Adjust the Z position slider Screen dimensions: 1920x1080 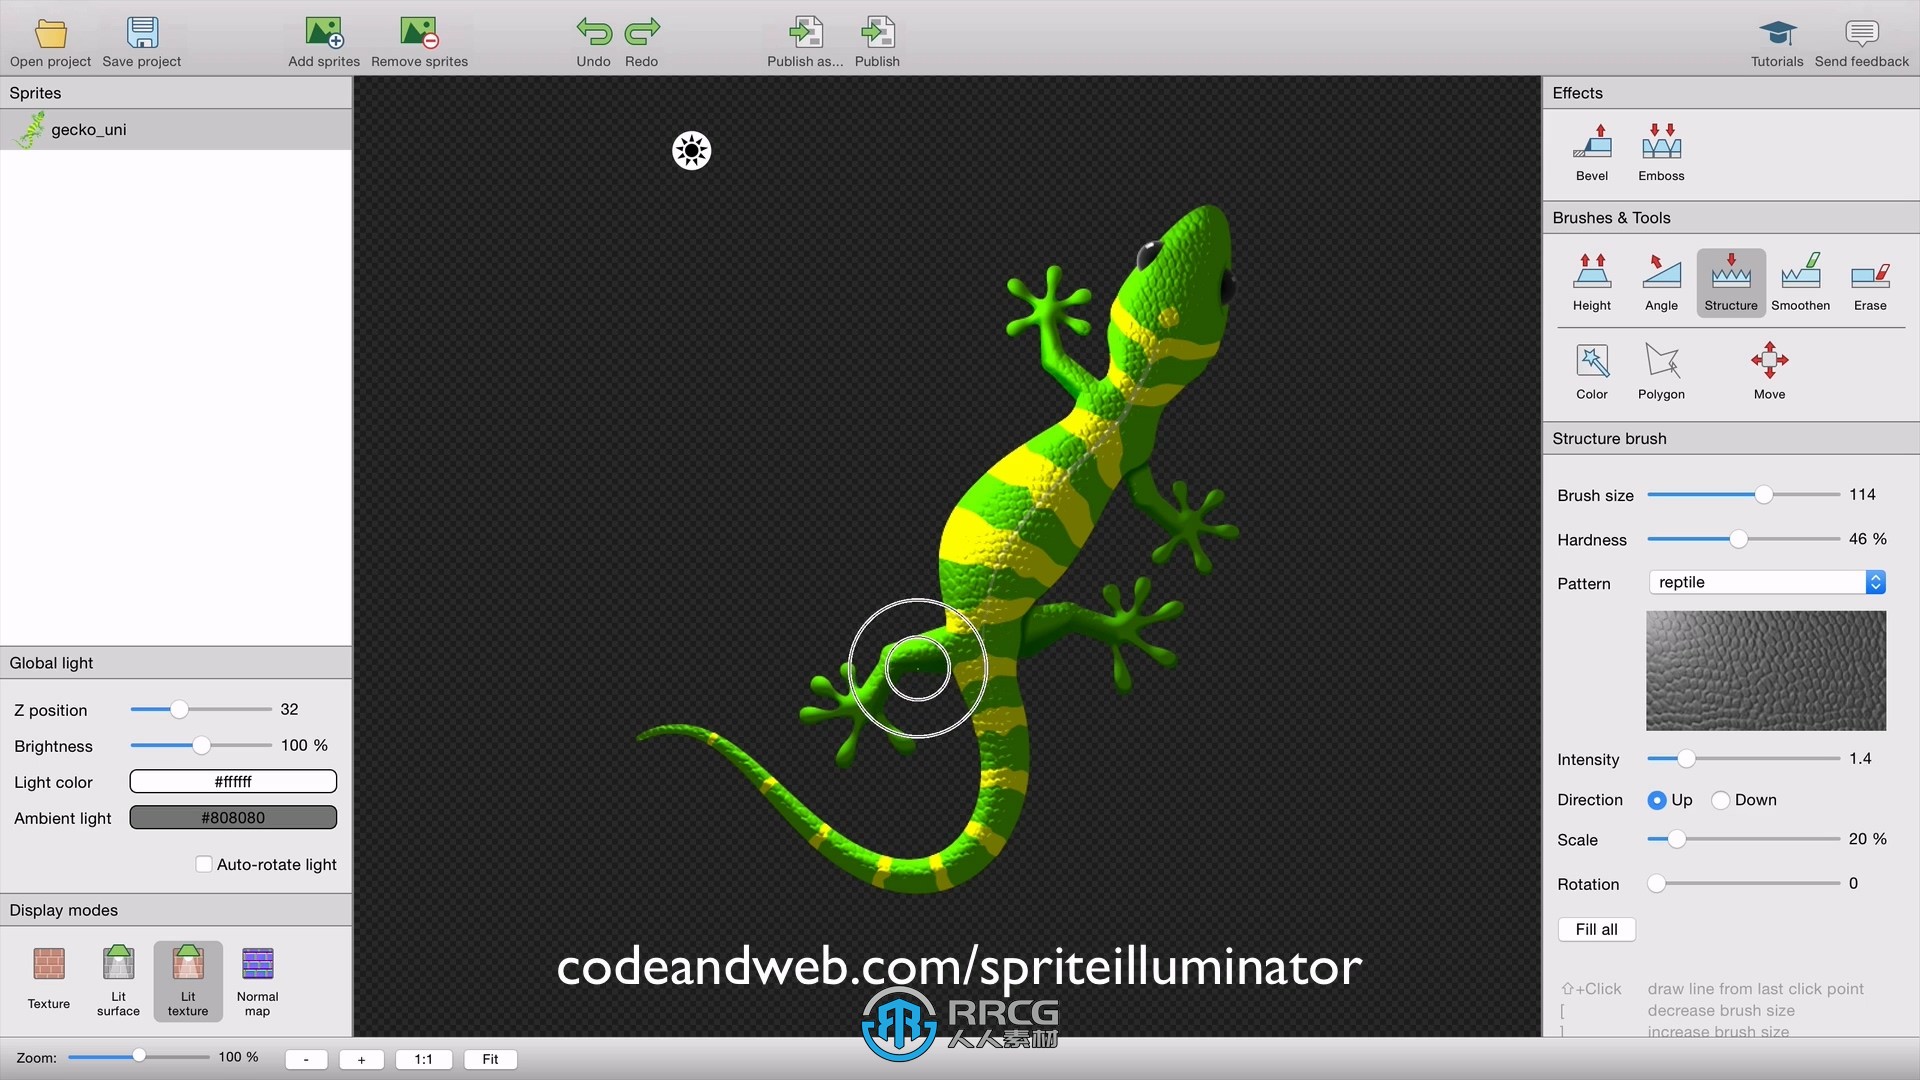[179, 710]
